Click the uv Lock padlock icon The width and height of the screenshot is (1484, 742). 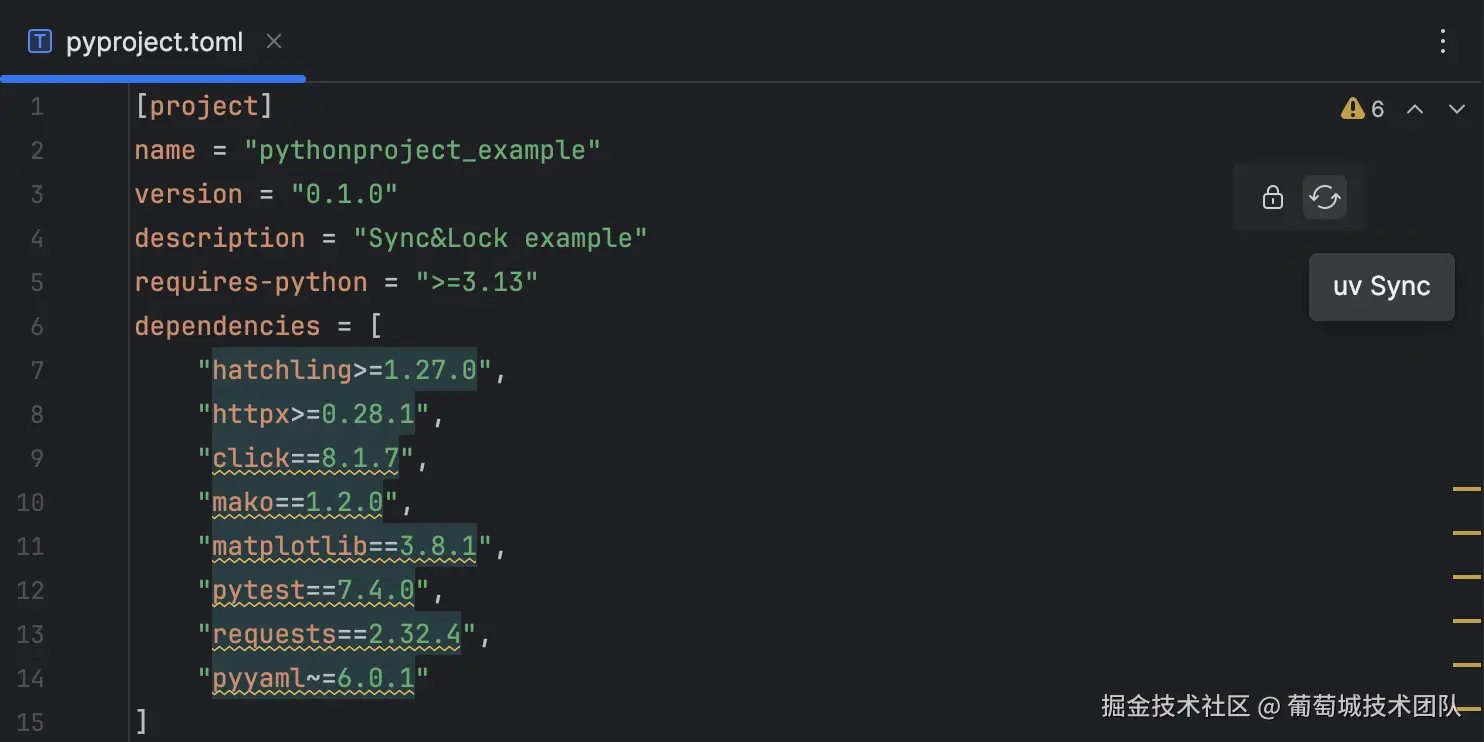point(1272,197)
